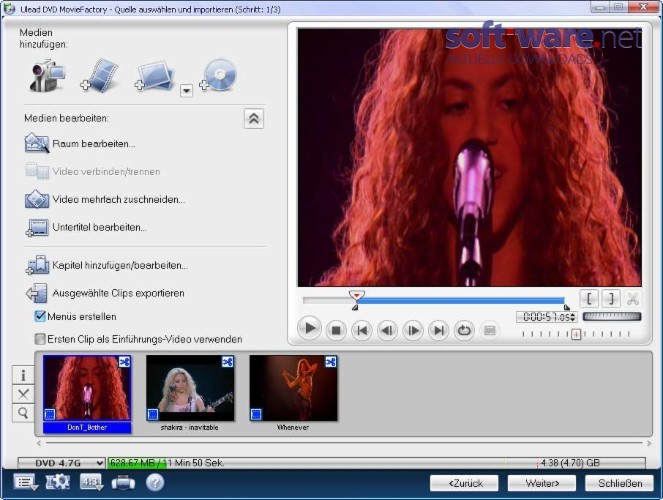
Task: Open dropdown arrow next to slideshow icon
Action: pos(186,90)
